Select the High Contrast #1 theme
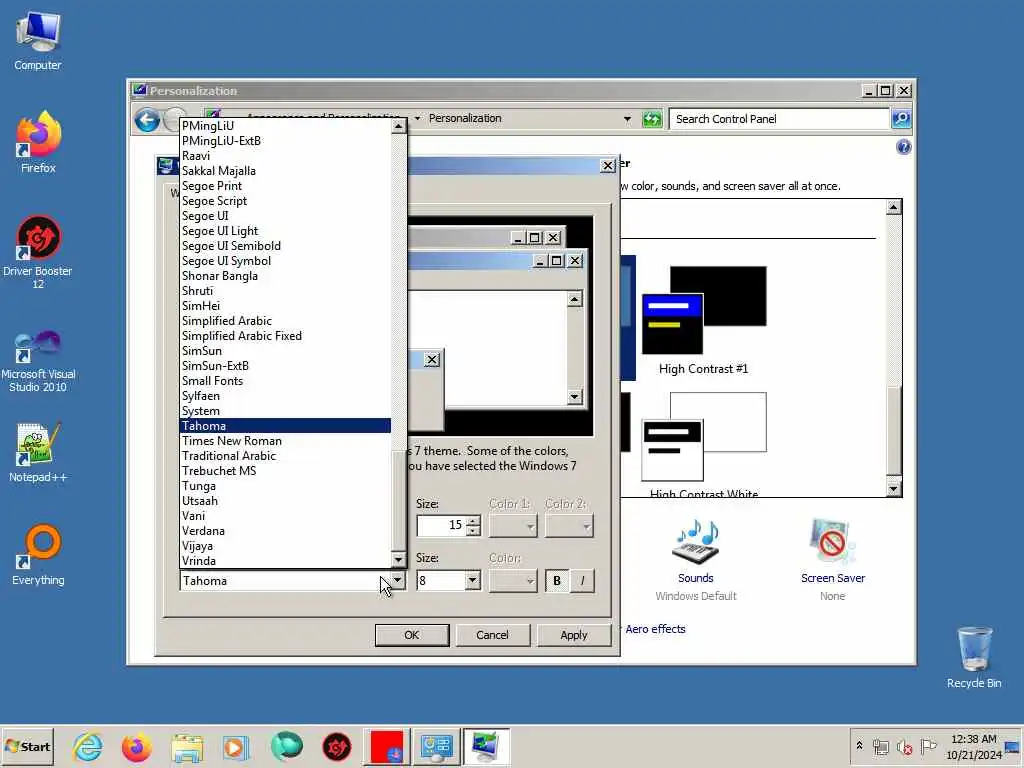 (704, 321)
